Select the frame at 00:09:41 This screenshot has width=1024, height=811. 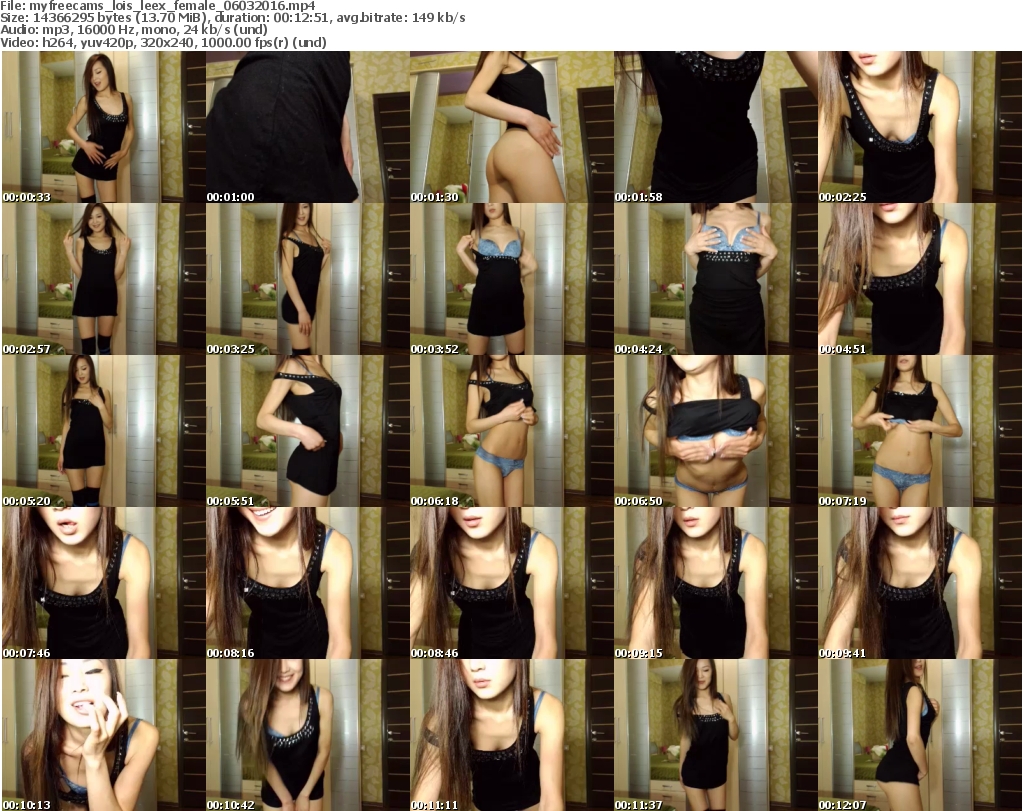tap(920, 583)
